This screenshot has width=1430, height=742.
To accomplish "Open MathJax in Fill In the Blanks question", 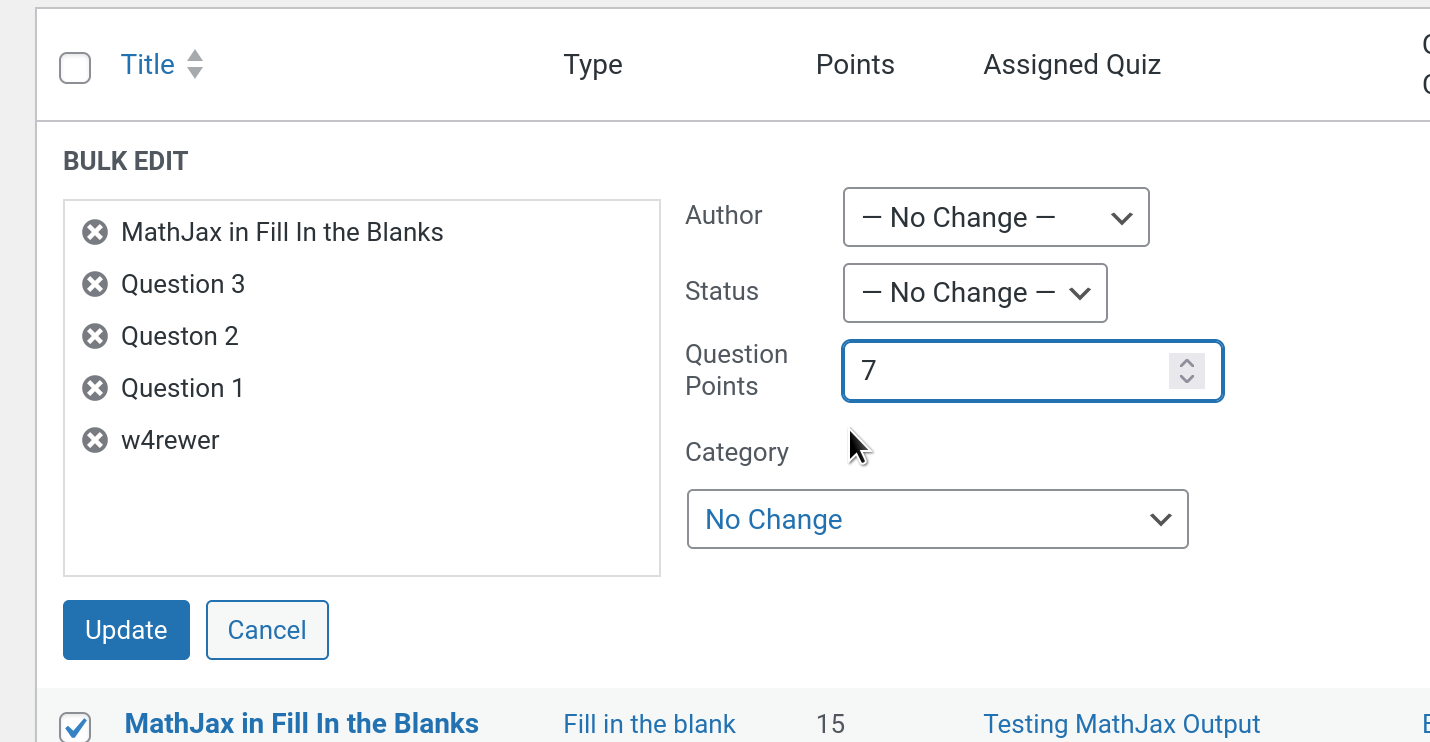I will [301, 724].
